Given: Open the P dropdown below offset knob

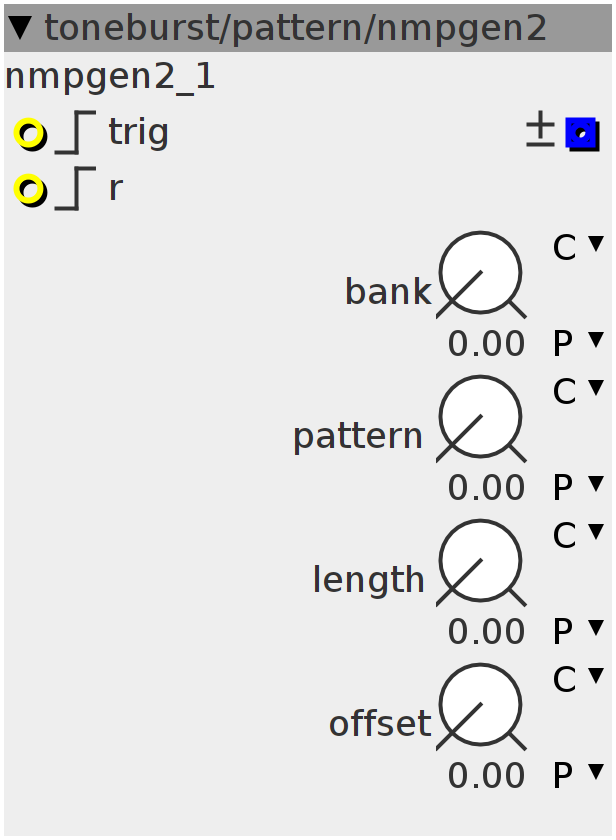Looking at the screenshot, I should pos(578,775).
